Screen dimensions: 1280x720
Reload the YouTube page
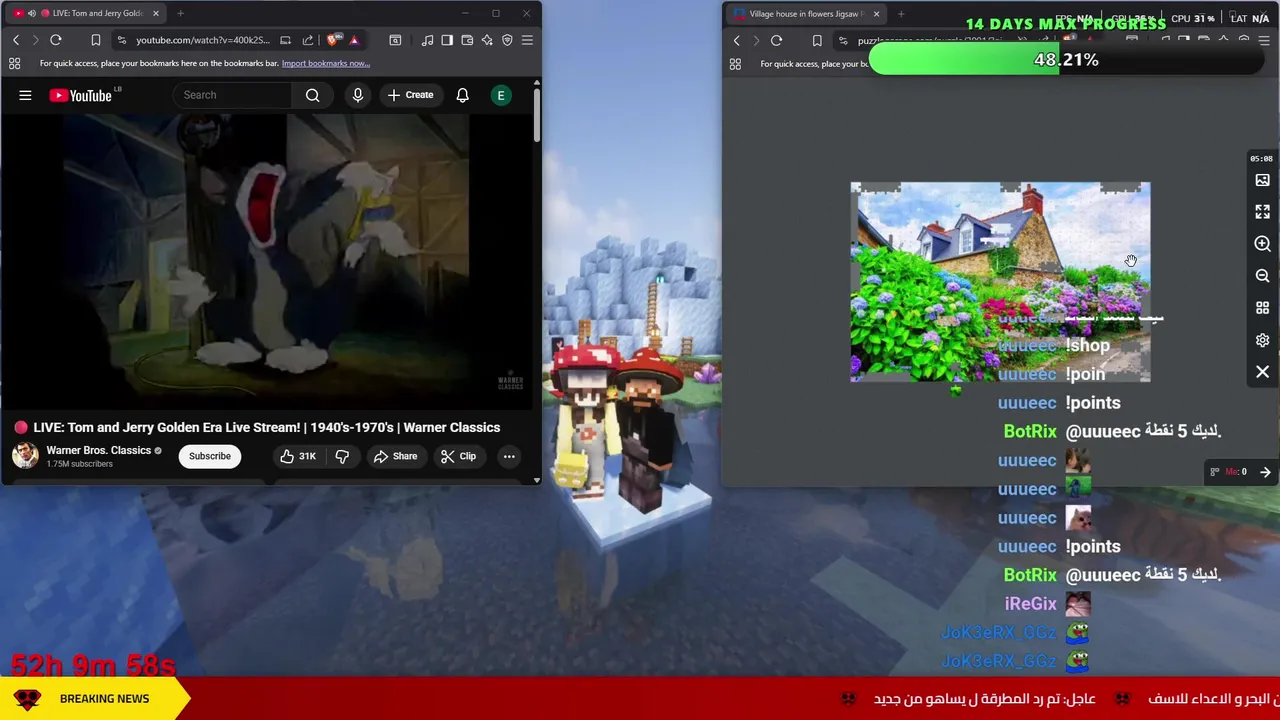click(56, 40)
